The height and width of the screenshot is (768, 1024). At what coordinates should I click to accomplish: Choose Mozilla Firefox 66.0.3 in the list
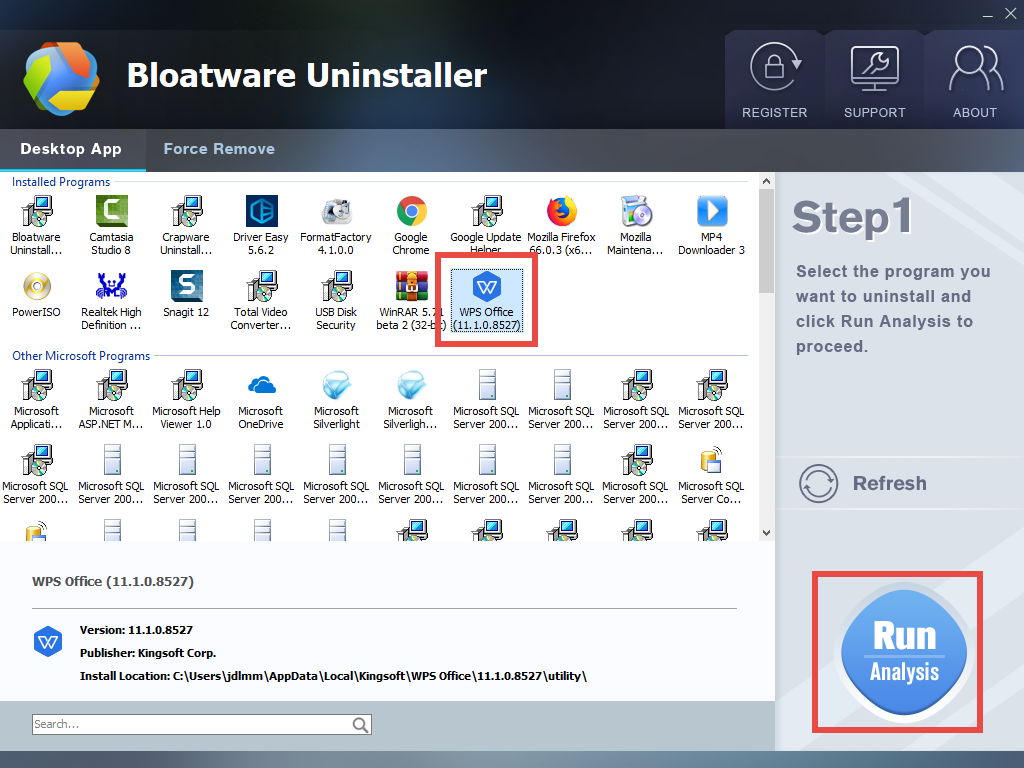pyautogui.click(x=561, y=225)
